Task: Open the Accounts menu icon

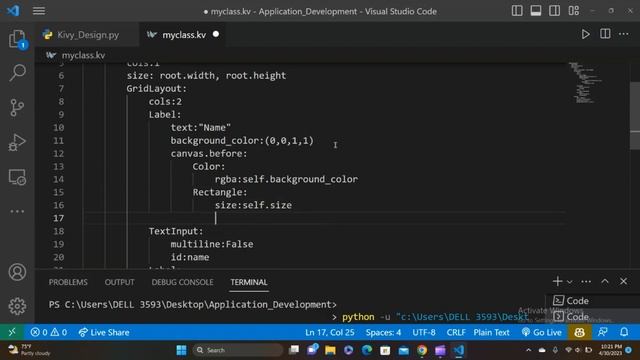Action: [18, 272]
